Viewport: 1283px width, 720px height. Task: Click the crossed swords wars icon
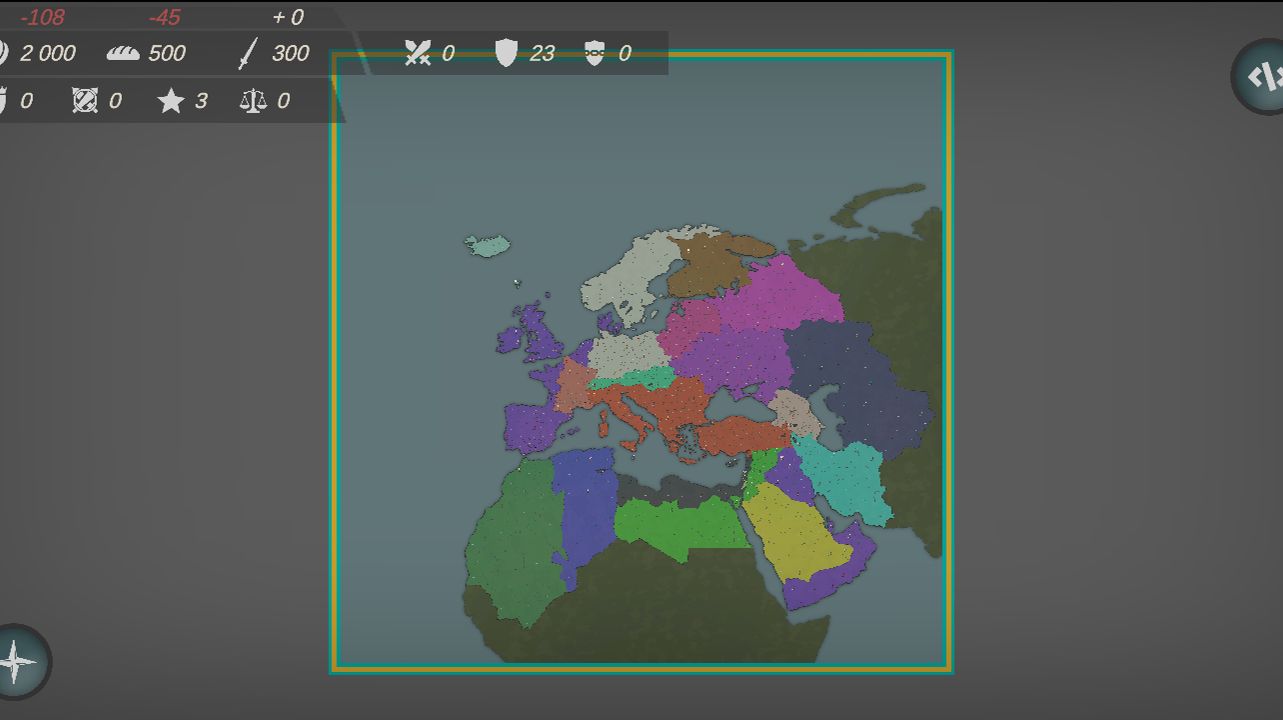tap(418, 53)
